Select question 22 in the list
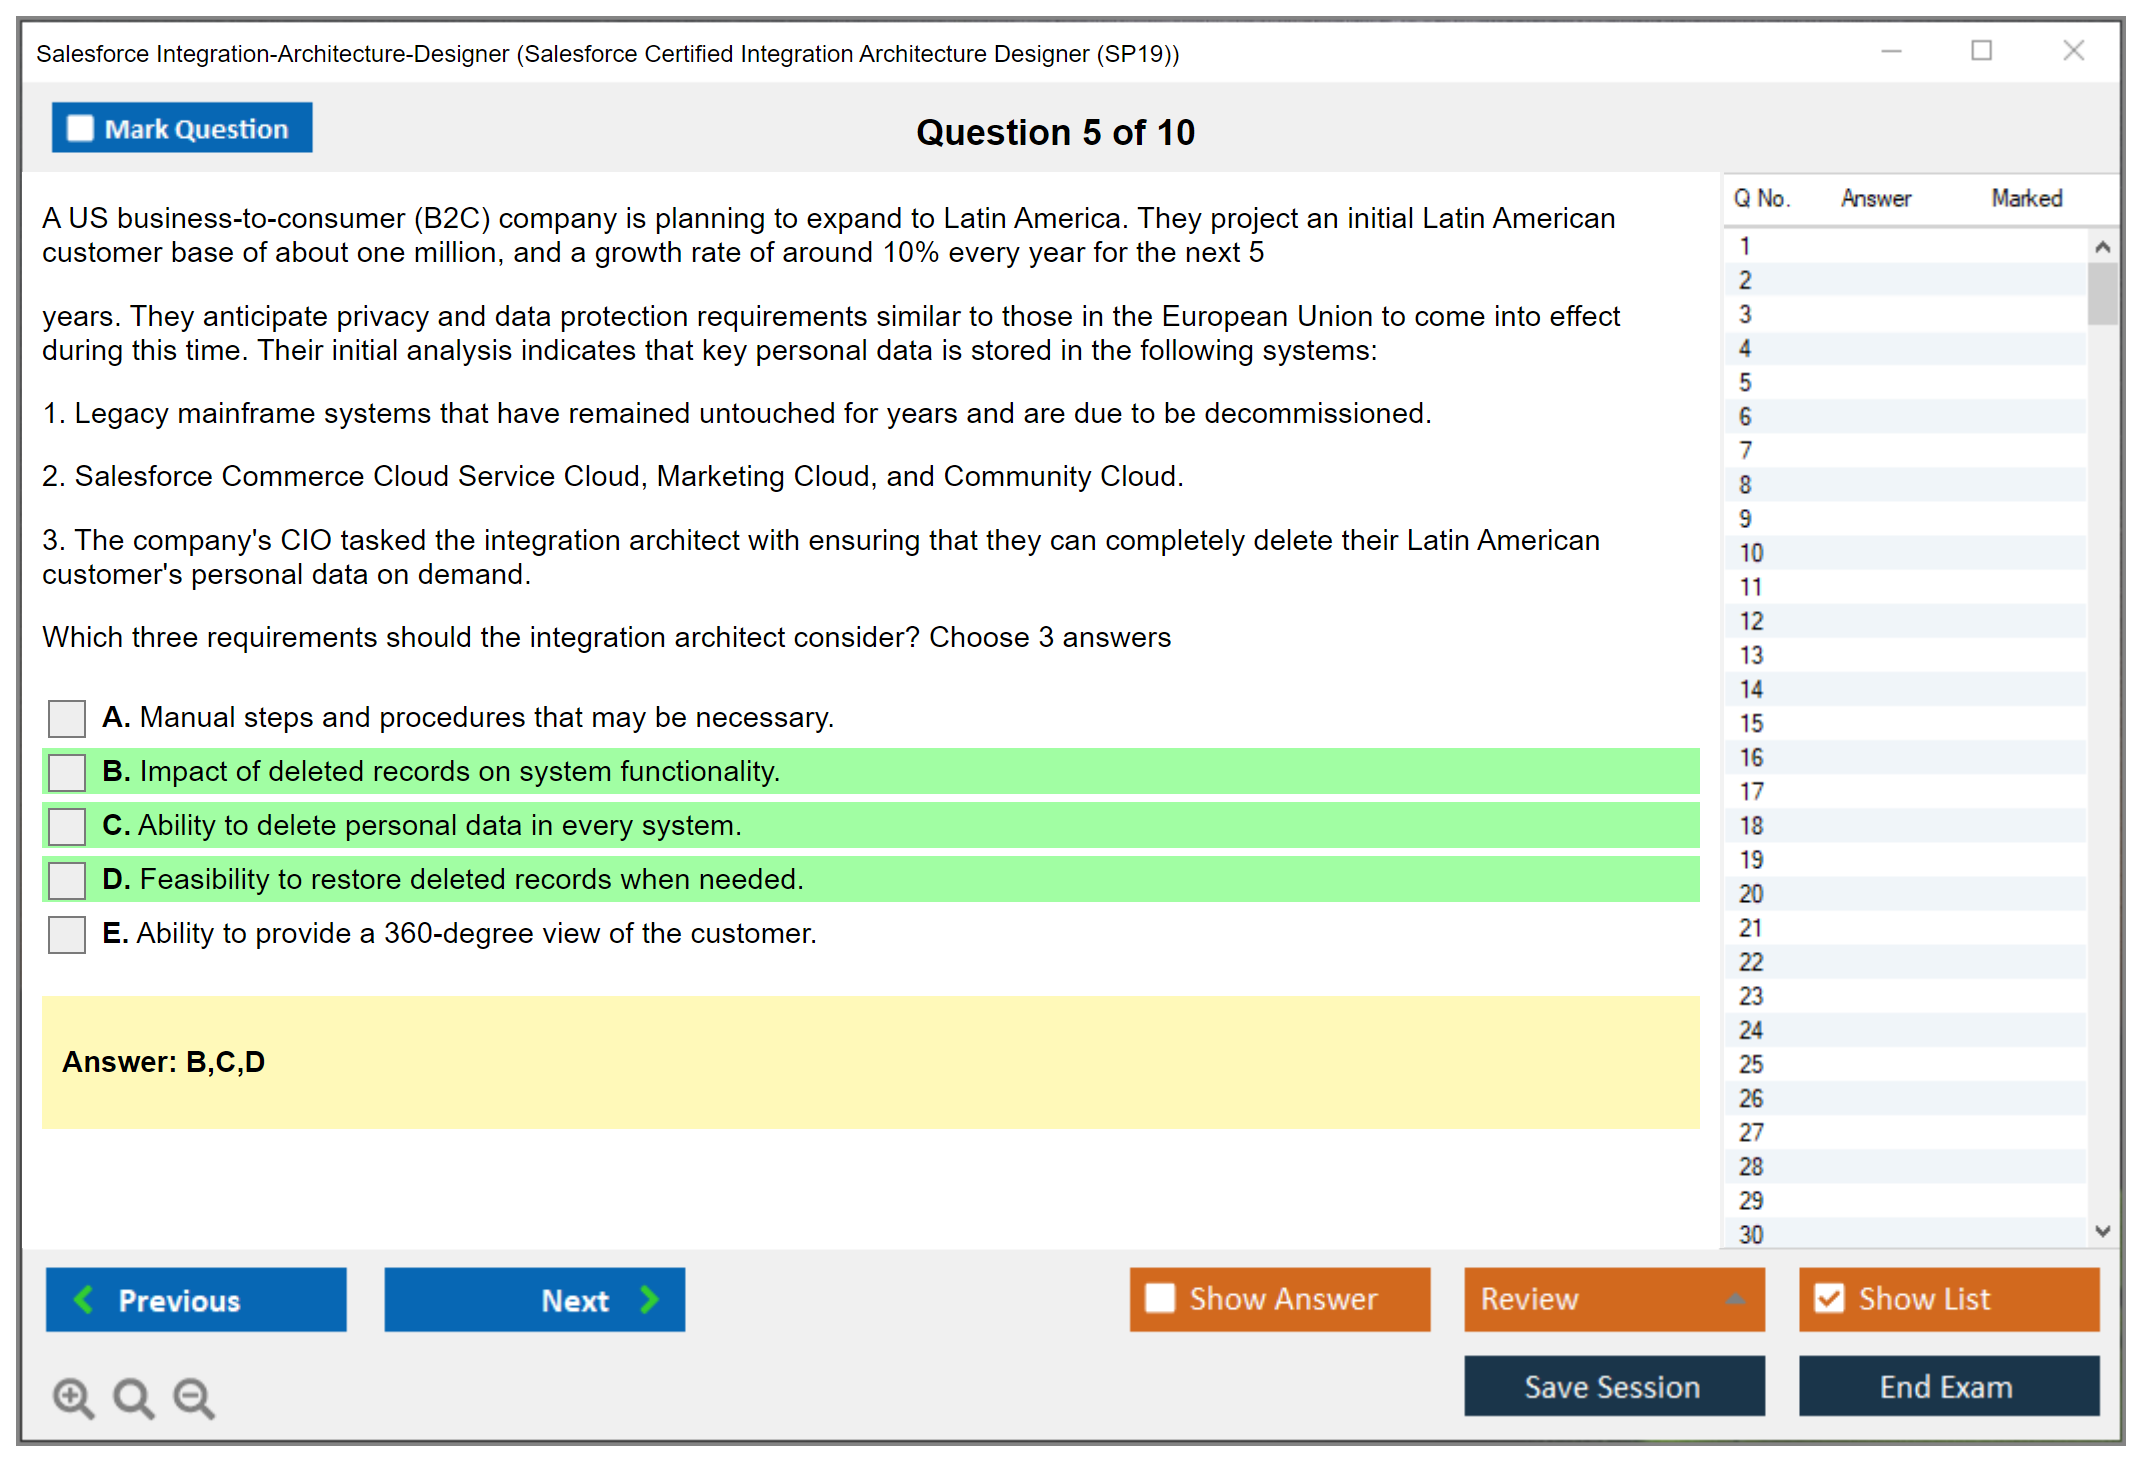Viewport: 2150px width, 1470px height. click(1751, 962)
